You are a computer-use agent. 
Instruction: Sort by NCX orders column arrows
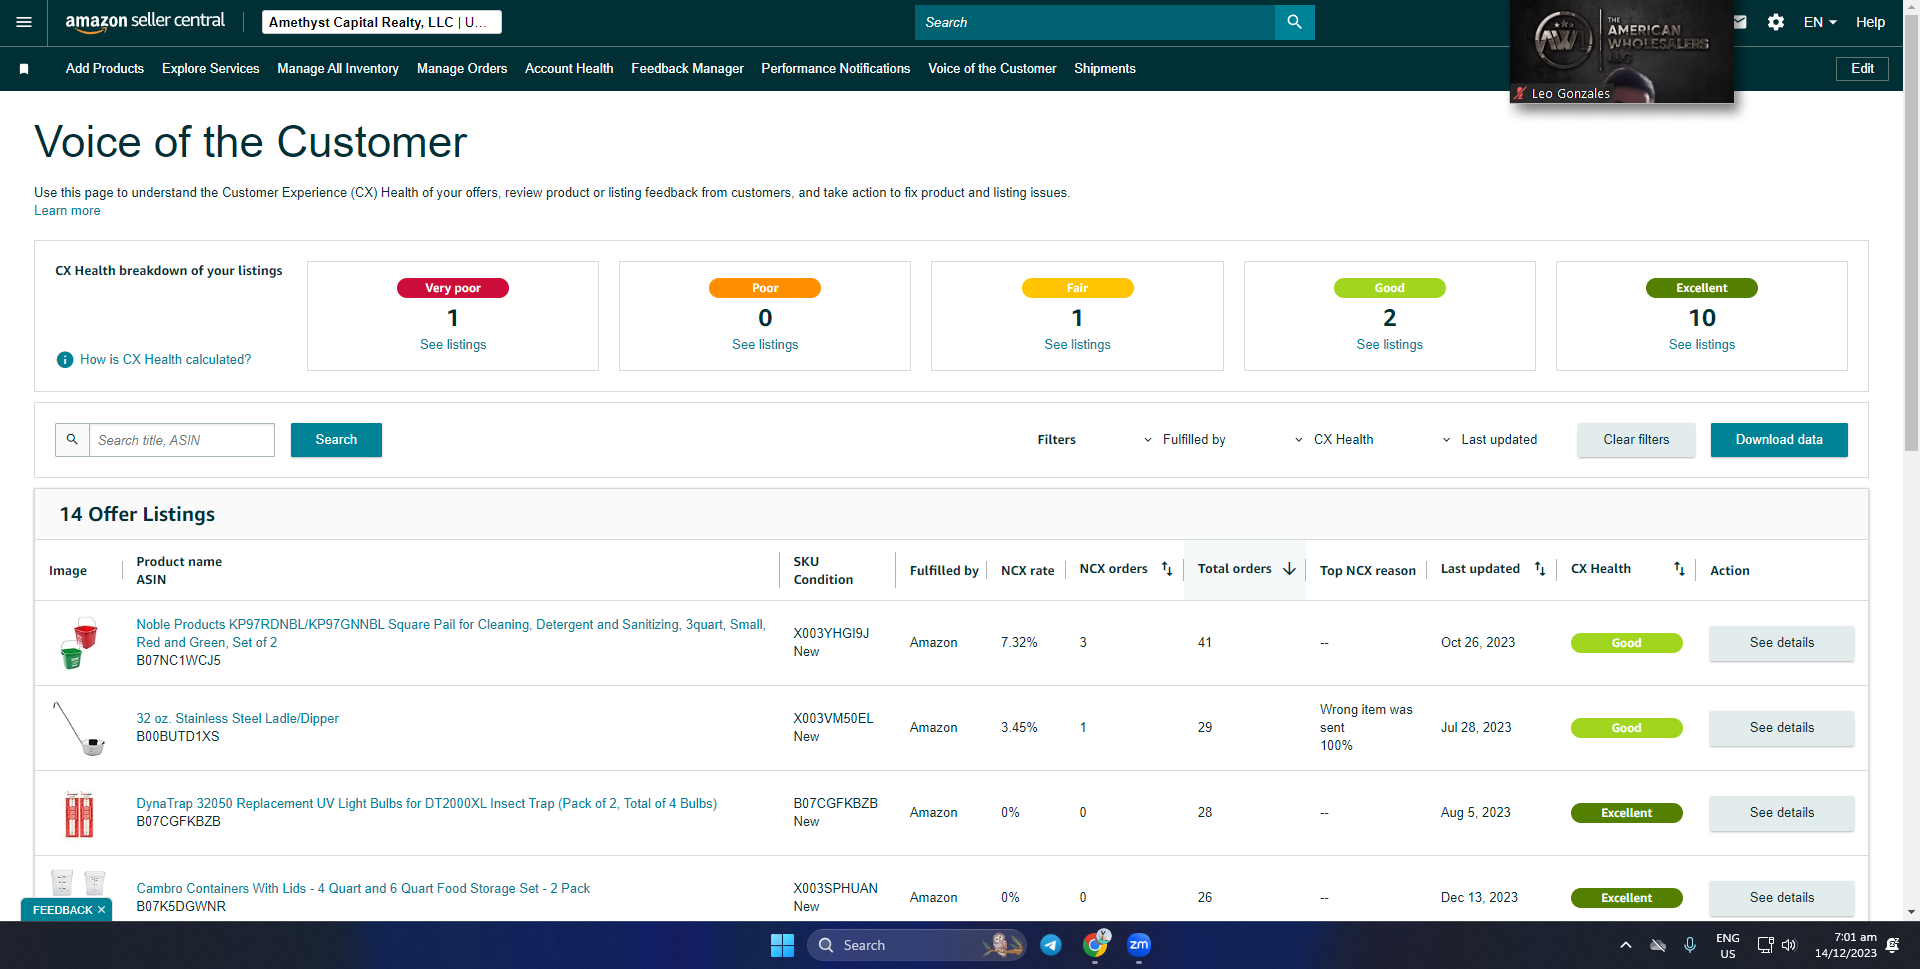point(1167,569)
